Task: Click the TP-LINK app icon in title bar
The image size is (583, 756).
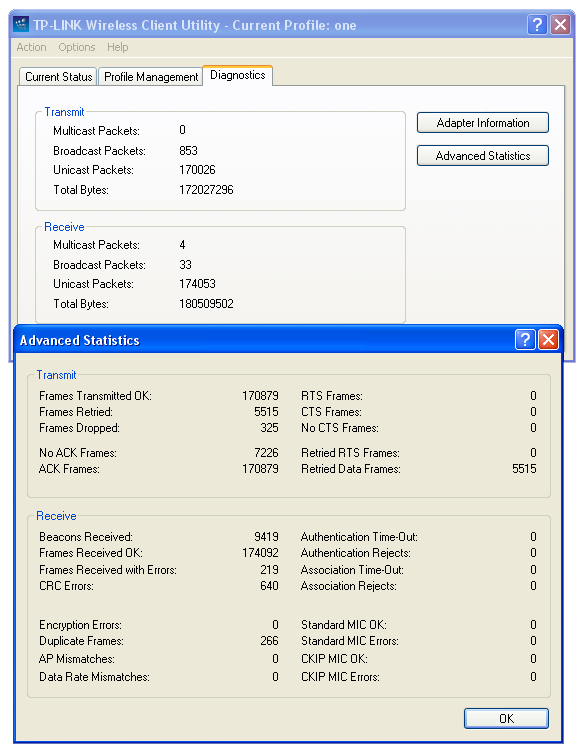Action: click(21, 24)
